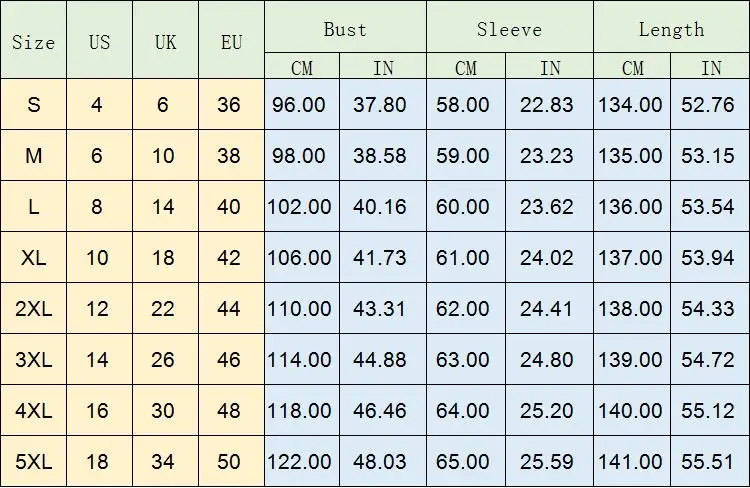This screenshot has width=750, height=488.
Task: Select the Bust header cell
Action: click(345, 27)
